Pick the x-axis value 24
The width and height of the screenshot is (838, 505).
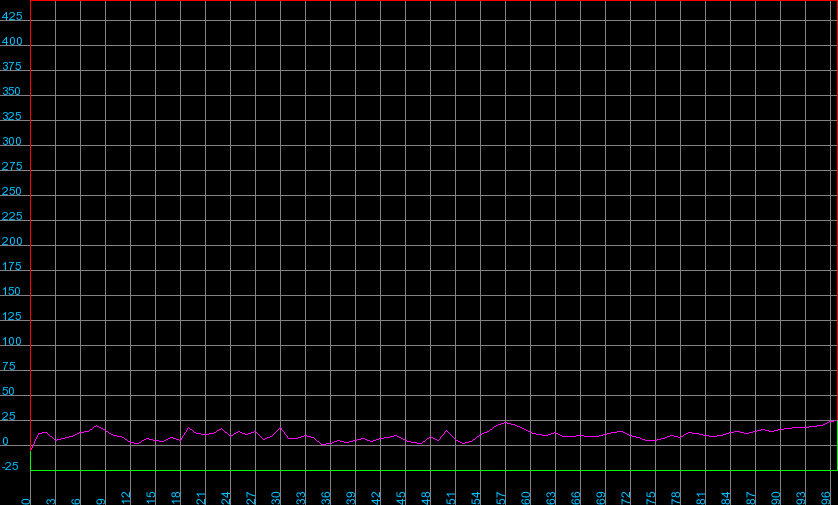226,498
